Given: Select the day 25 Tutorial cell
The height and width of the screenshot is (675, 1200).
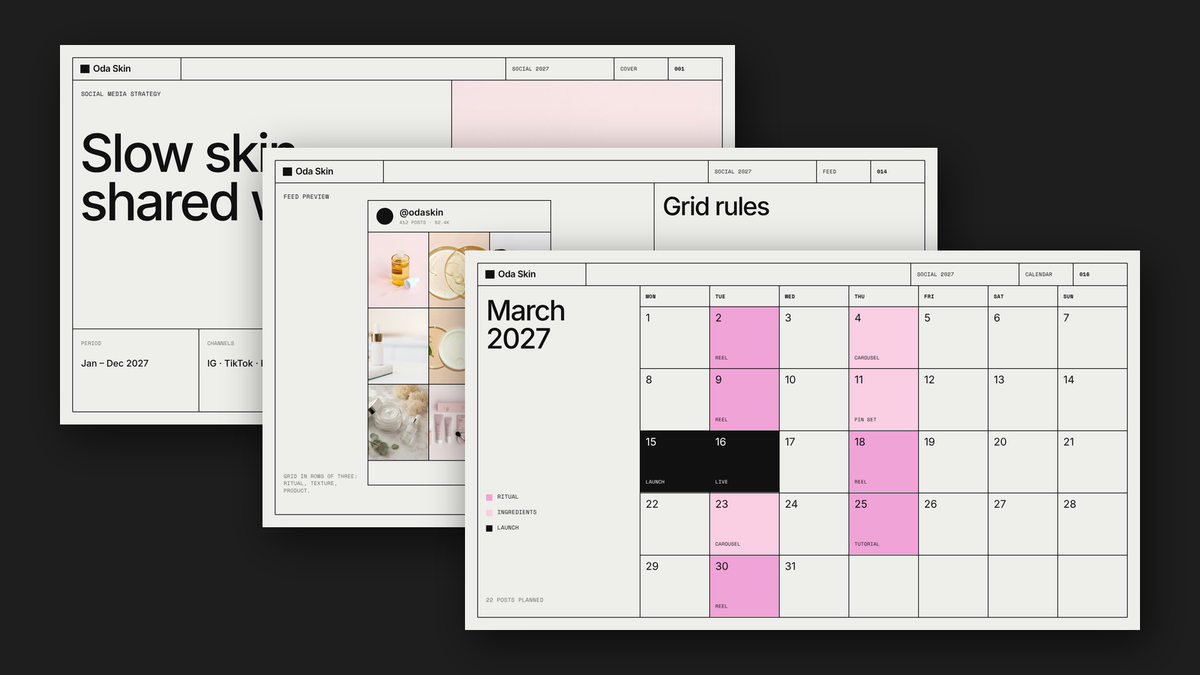Looking at the screenshot, I should pyautogui.click(x=883, y=524).
